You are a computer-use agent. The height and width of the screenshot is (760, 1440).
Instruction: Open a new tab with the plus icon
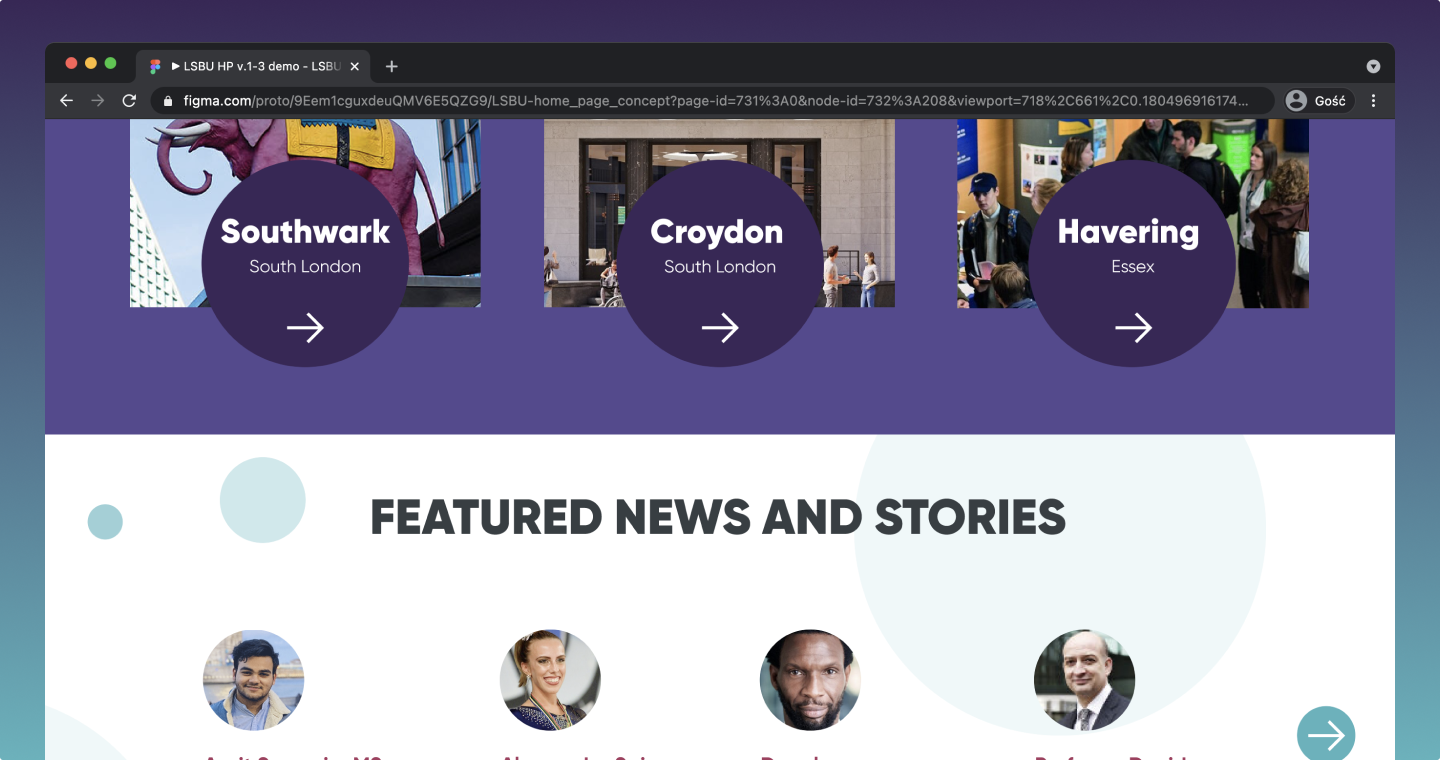[392, 66]
